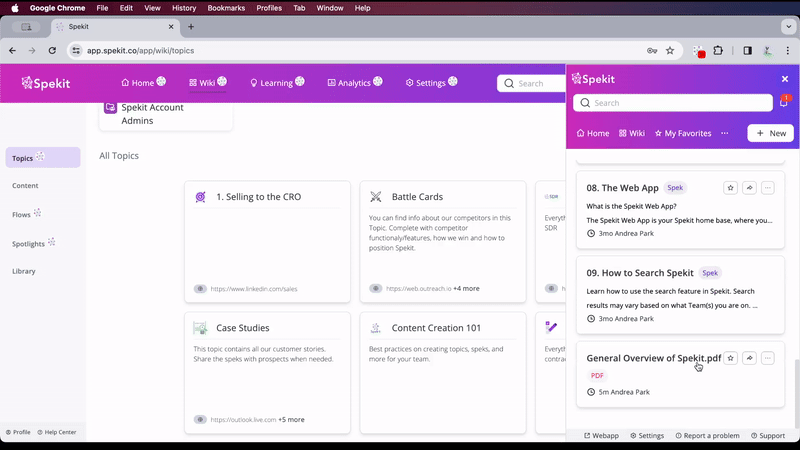Reload the page in Chrome
Screen dimensions: 800x450
coord(52,51)
